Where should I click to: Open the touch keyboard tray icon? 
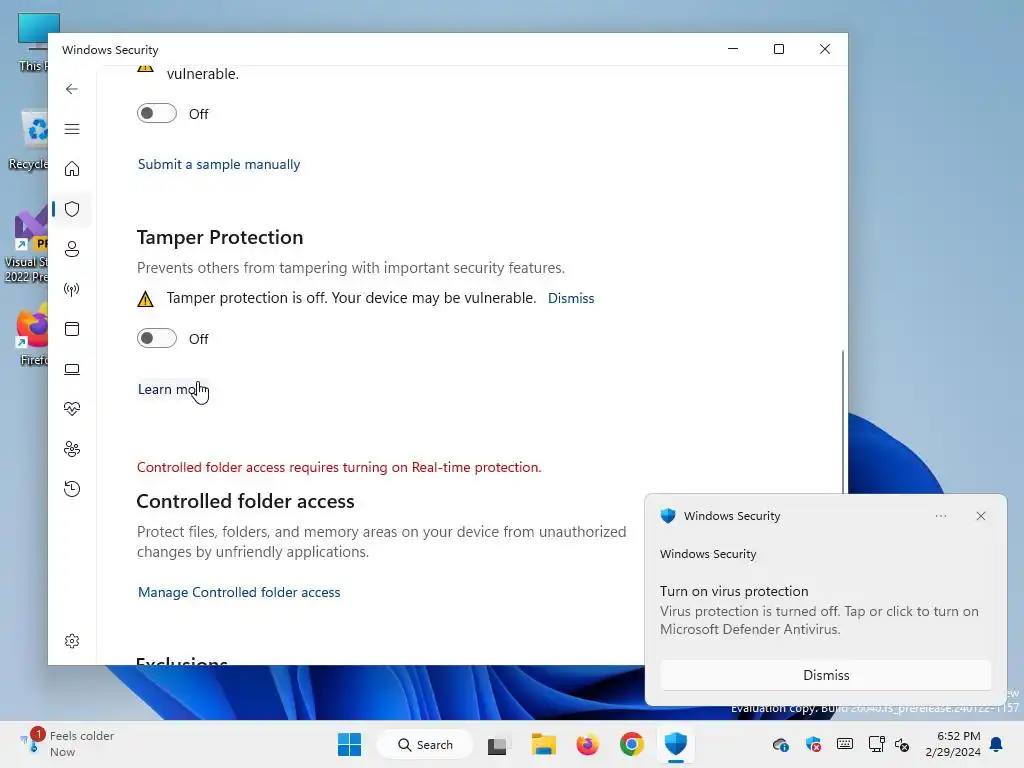(844, 744)
